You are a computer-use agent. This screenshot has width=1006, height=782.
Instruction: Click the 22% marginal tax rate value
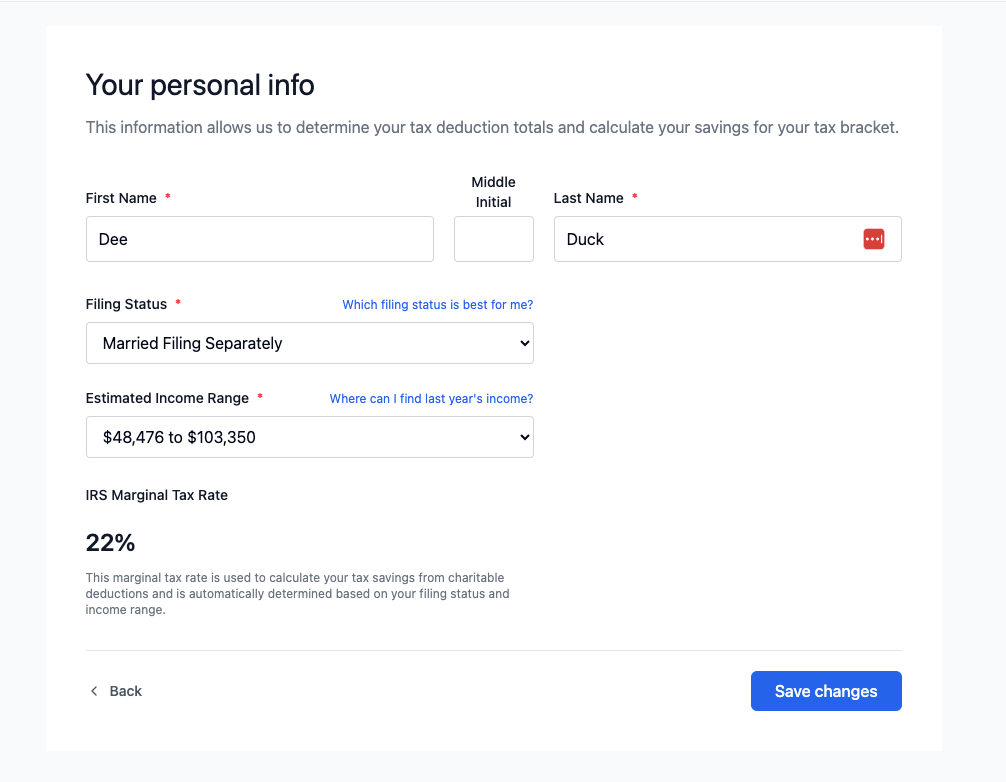(x=110, y=543)
